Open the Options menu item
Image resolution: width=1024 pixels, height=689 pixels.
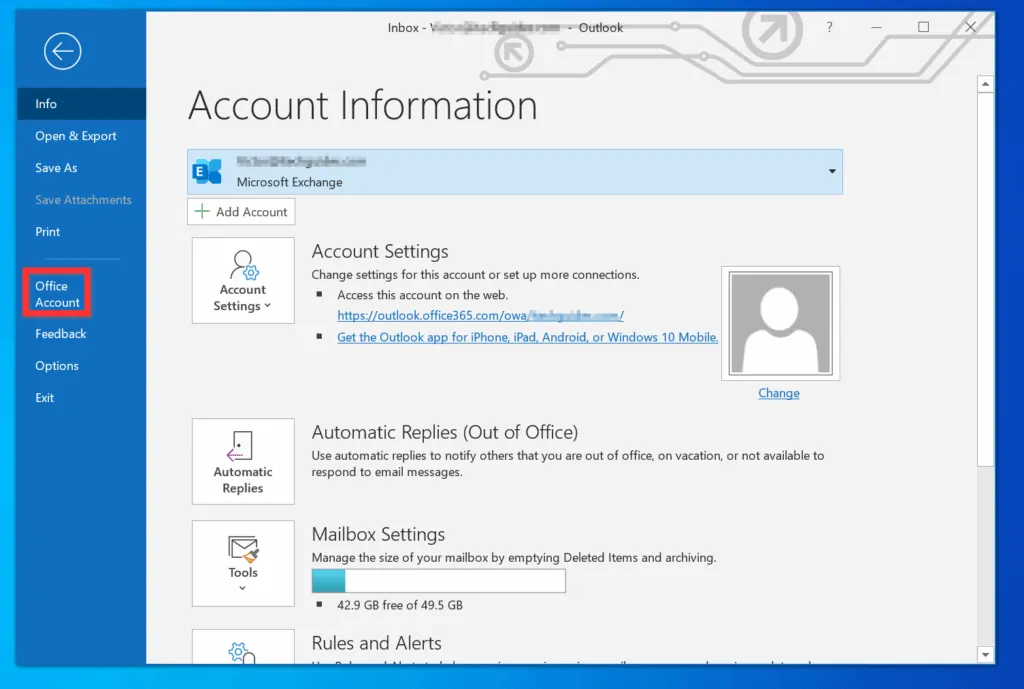[x=56, y=365]
